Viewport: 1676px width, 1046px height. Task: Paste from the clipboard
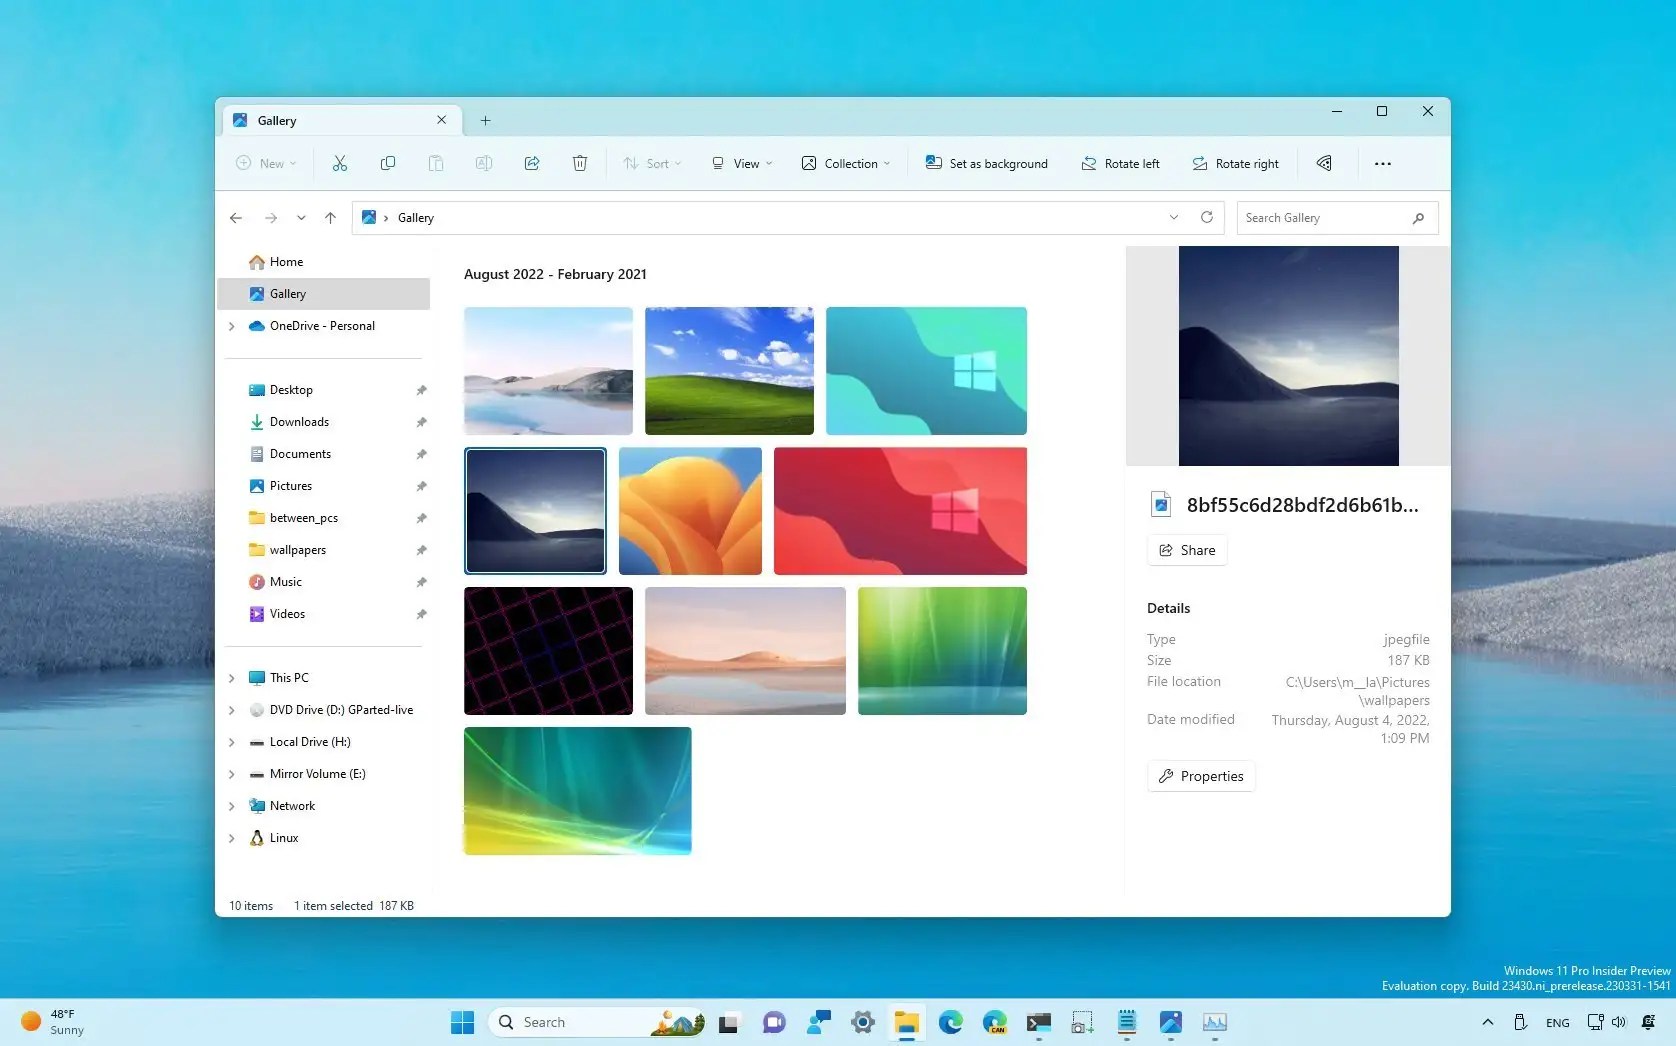436,163
